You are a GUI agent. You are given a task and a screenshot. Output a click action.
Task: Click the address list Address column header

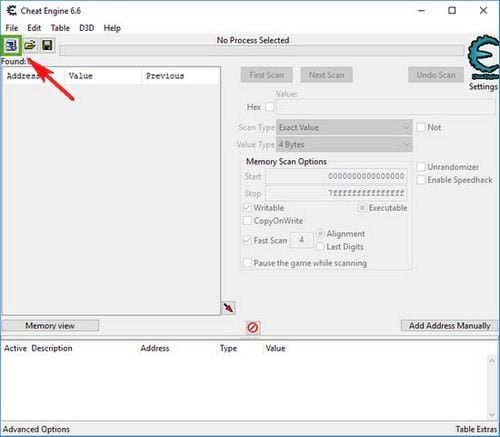155,348
